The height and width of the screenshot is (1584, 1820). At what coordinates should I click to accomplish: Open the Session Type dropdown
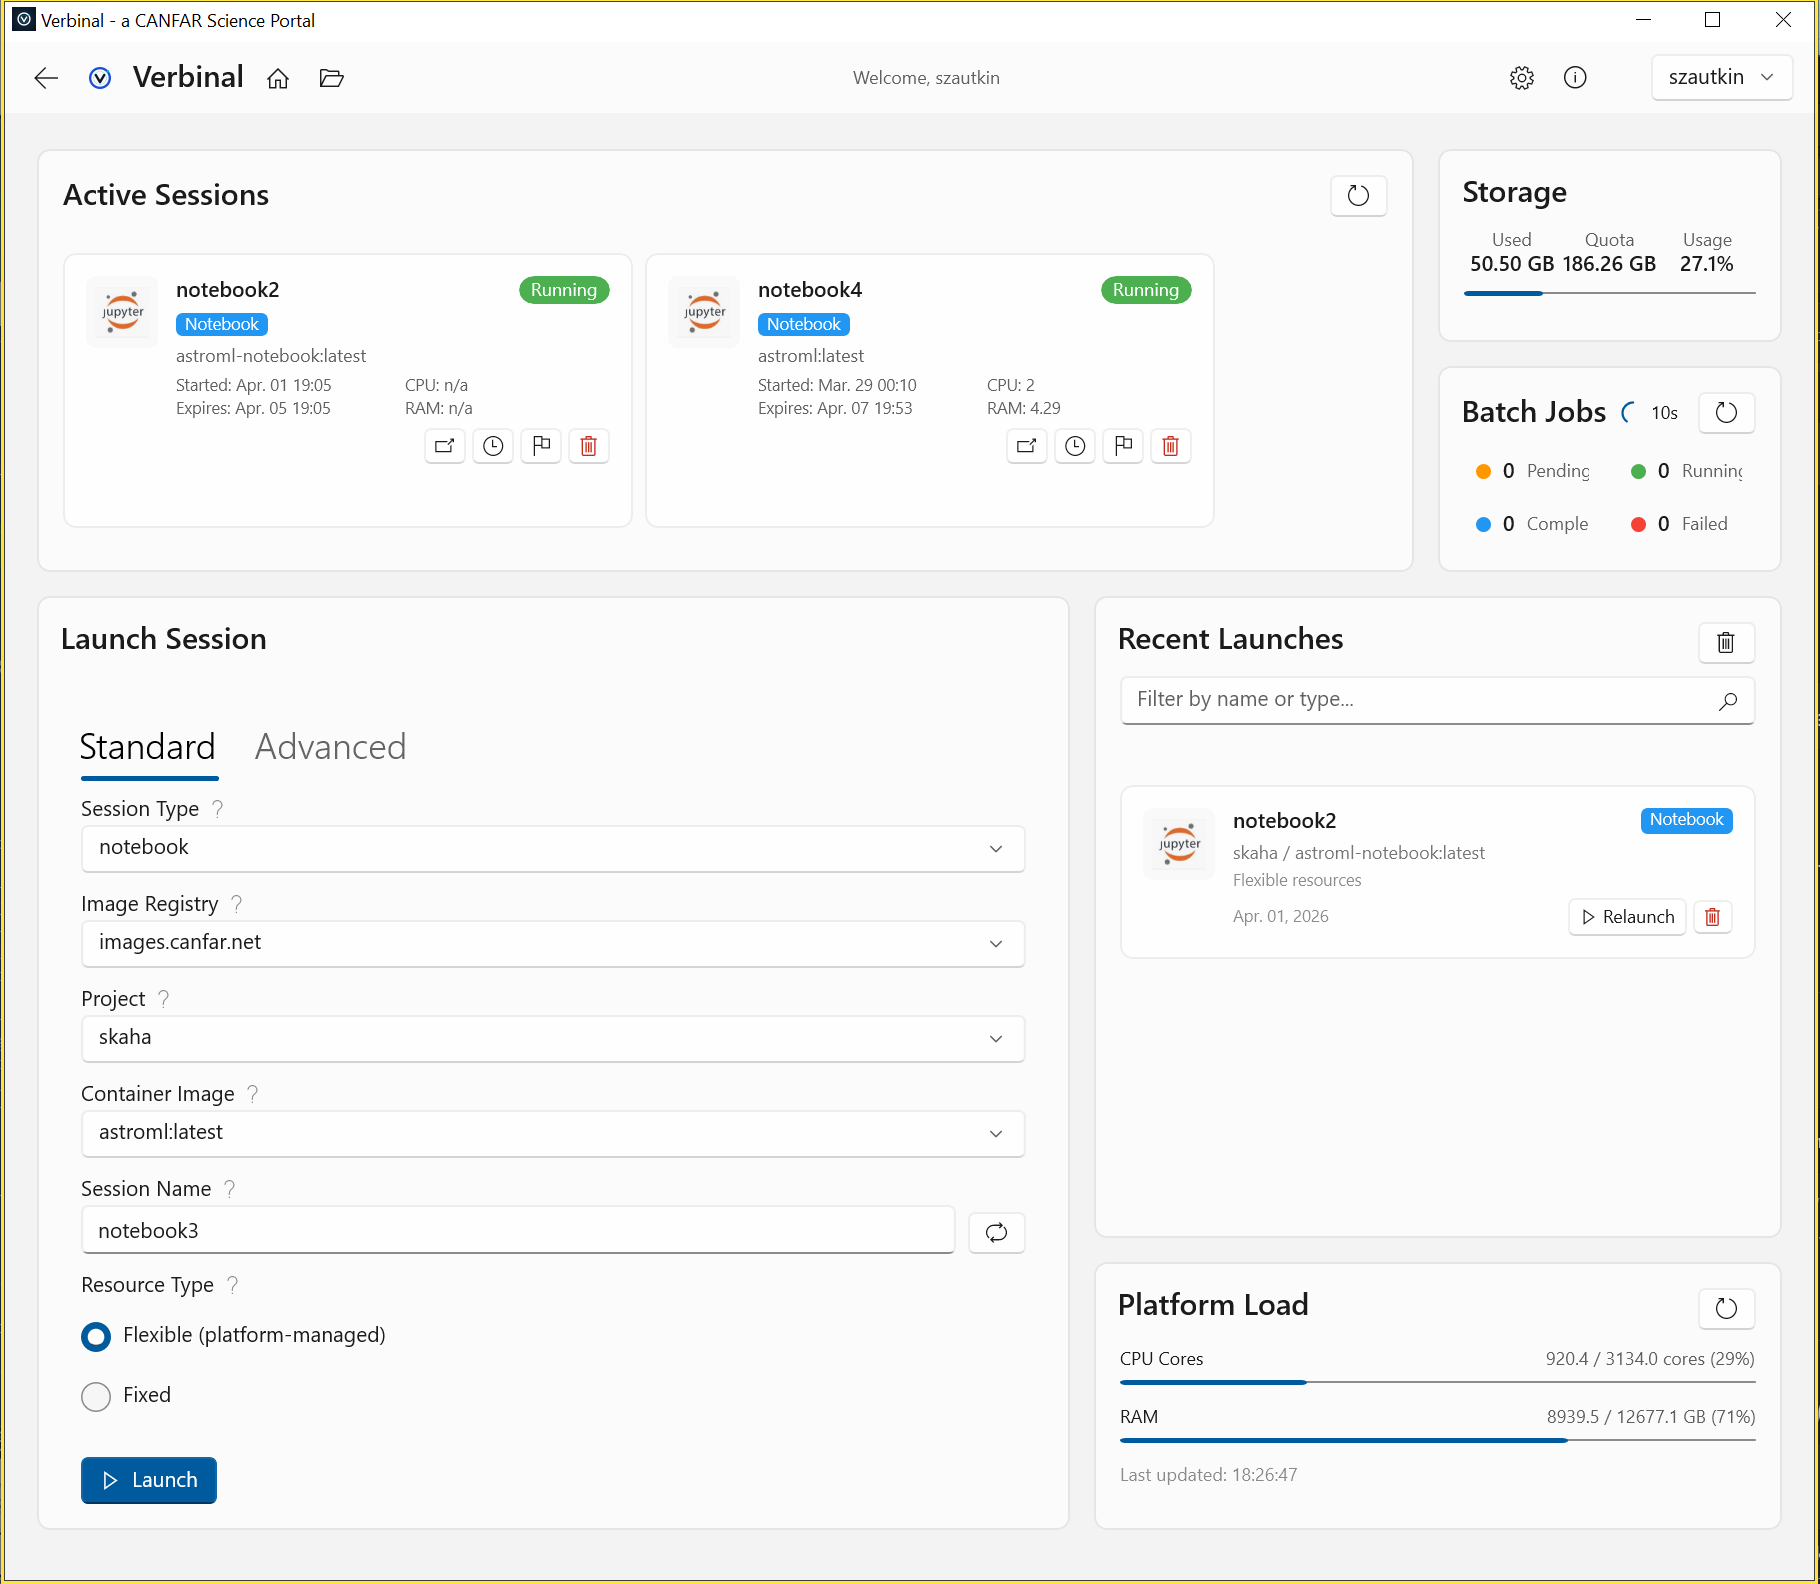(x=553, y=848)
